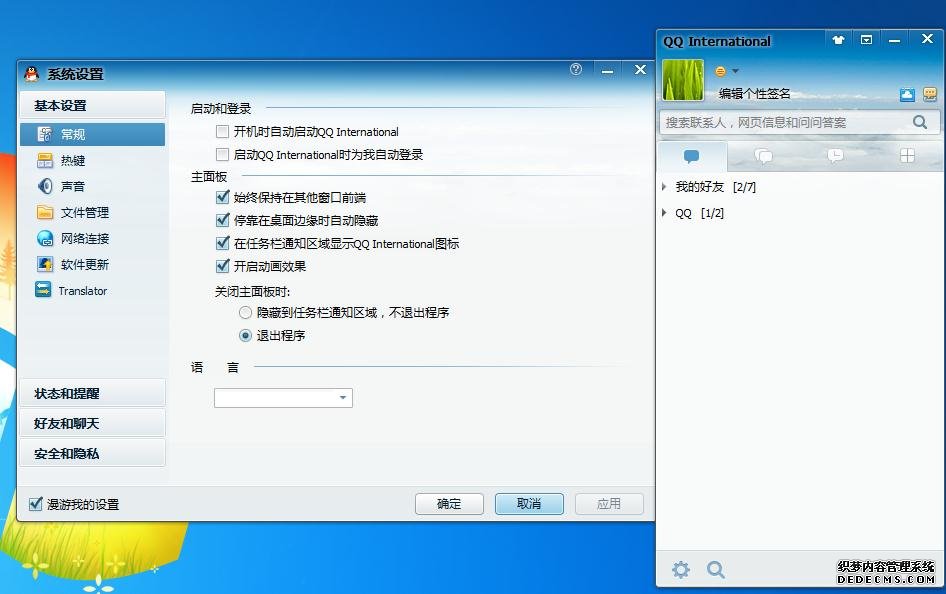Click the find magnifier icon at QQ panel bottom
The height and width of the screenshot is (594, 946).
pos(716,569)
